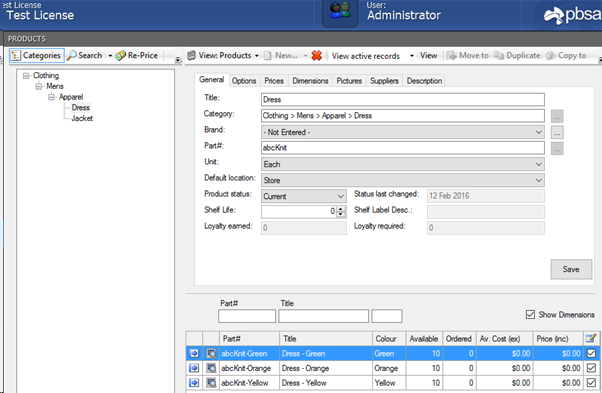Switch to the Description tab
Screen dimensions: 602x393
pos(424,81)
